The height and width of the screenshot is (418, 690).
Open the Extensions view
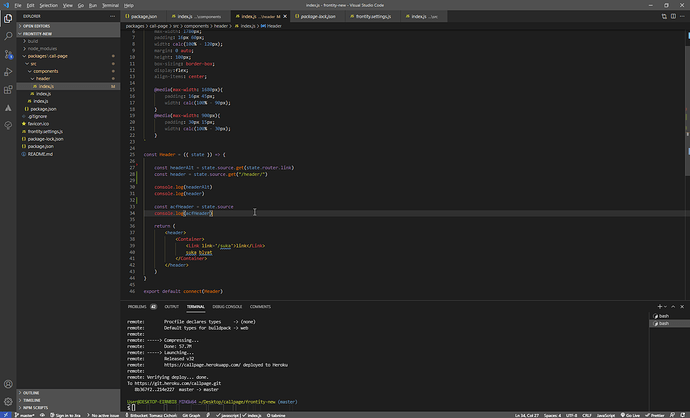[x=8, y=88]
